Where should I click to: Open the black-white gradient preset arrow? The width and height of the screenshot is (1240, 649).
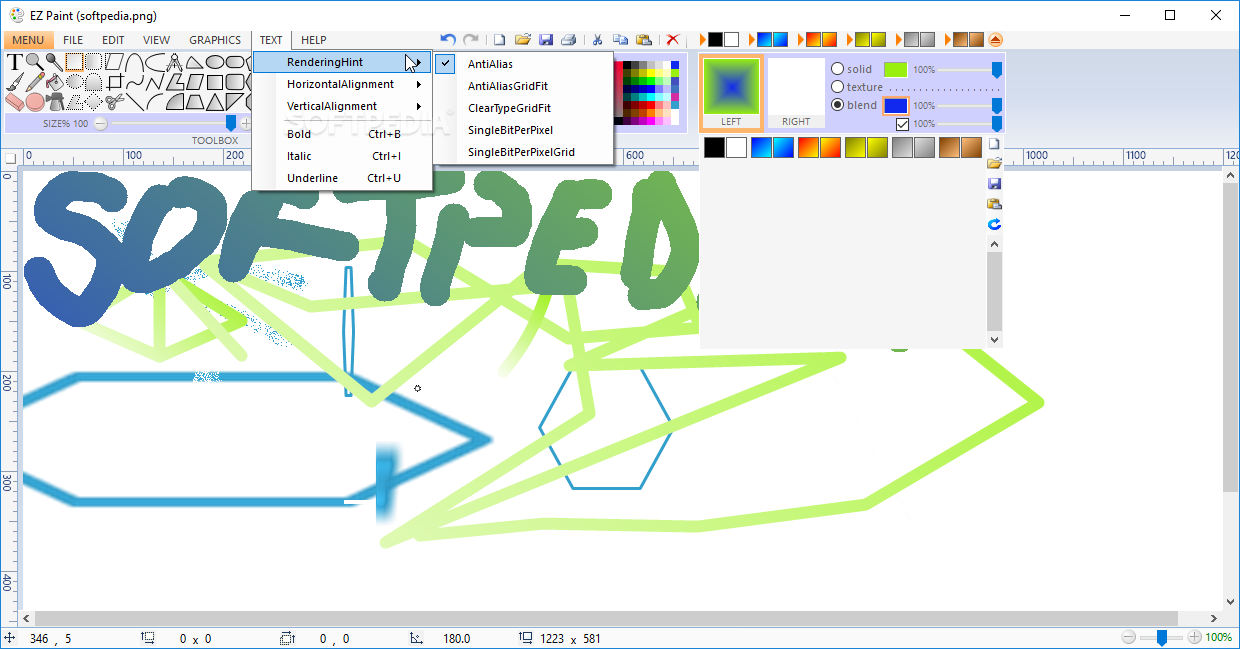[x=702, y=39]
